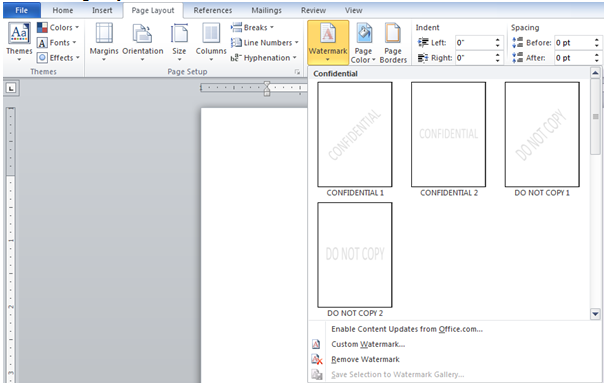Adjust the Spacing Before stepper arrows
The image size is (605, 383).
click(597, 42)
